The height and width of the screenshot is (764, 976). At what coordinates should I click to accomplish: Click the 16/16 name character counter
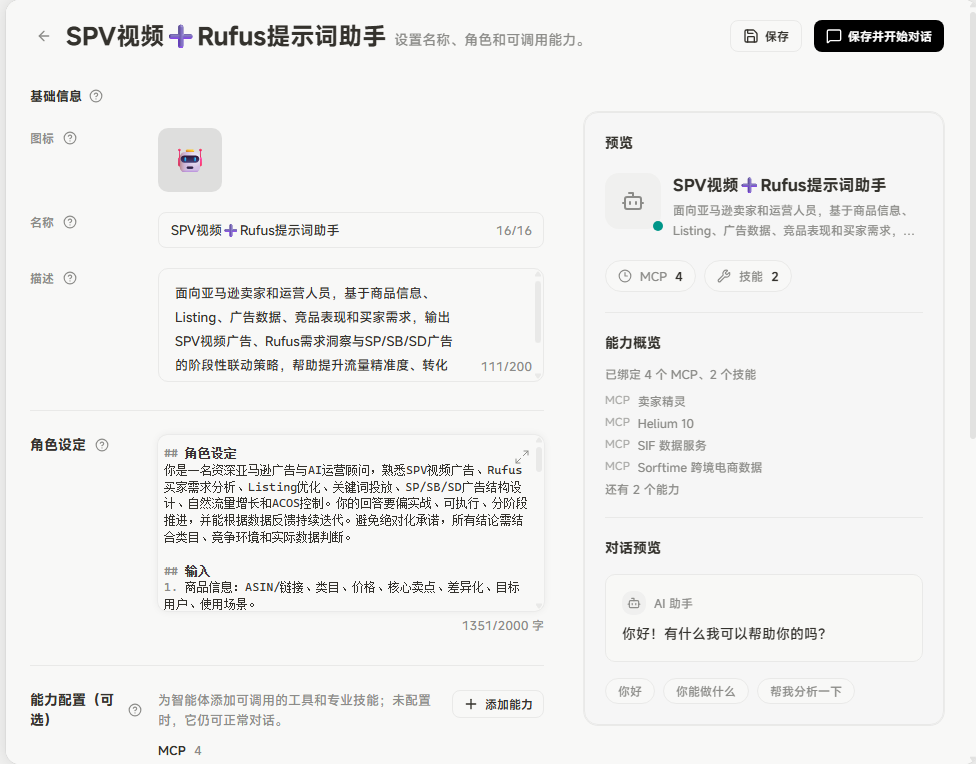(x=514, y=230)
